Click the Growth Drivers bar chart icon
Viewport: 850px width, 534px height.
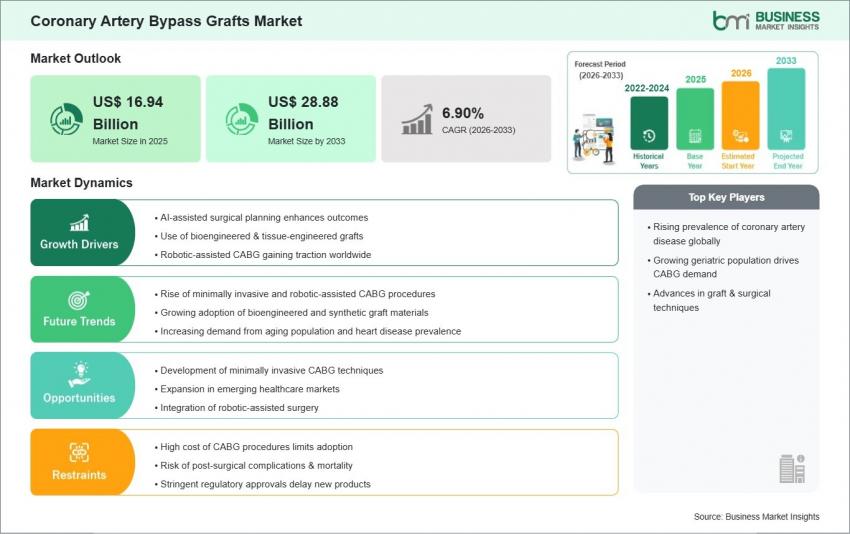[79, 223]
